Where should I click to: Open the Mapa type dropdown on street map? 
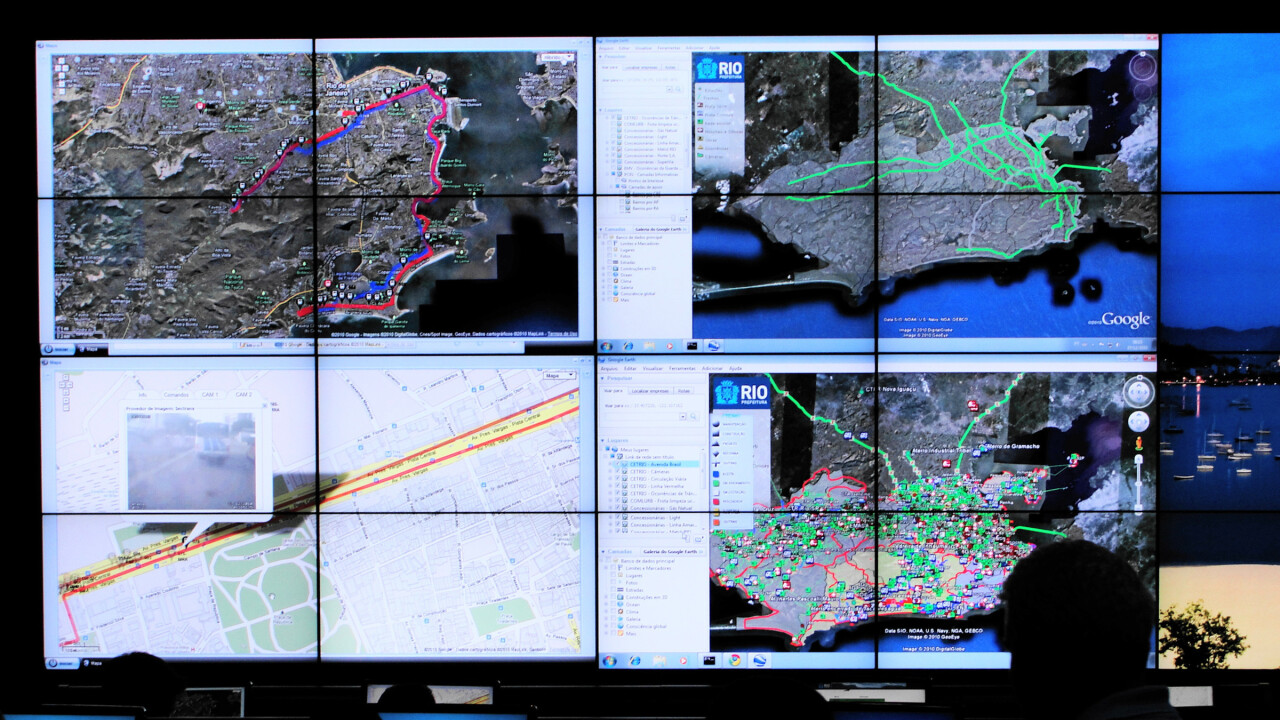(x=559, y=376)
